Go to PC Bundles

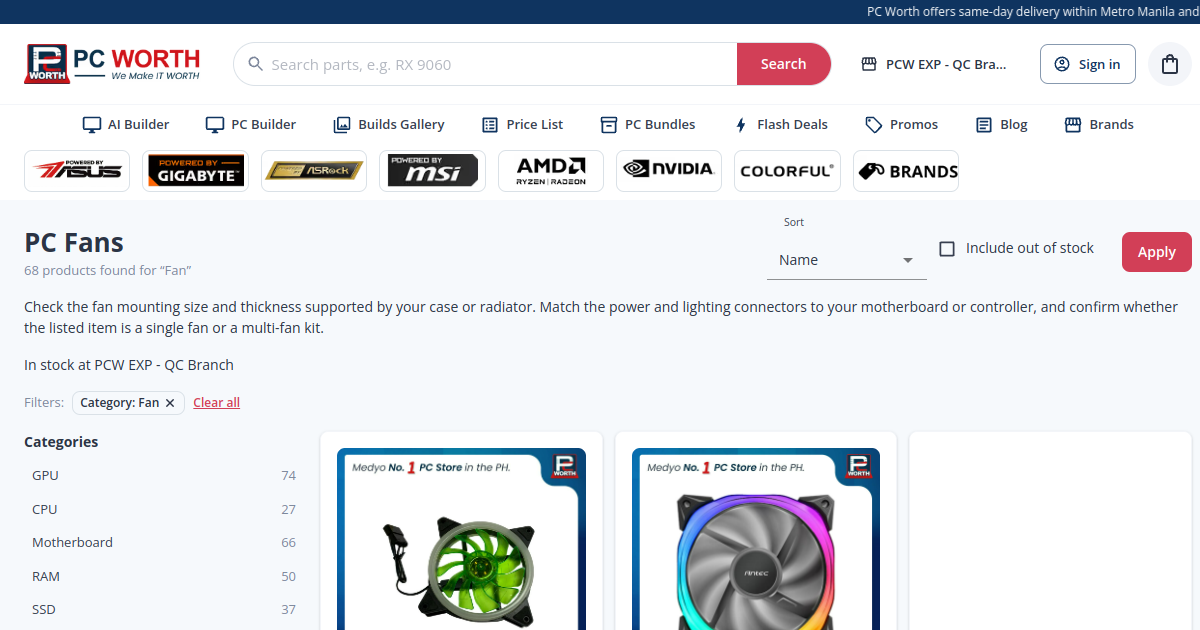[648, 125]
